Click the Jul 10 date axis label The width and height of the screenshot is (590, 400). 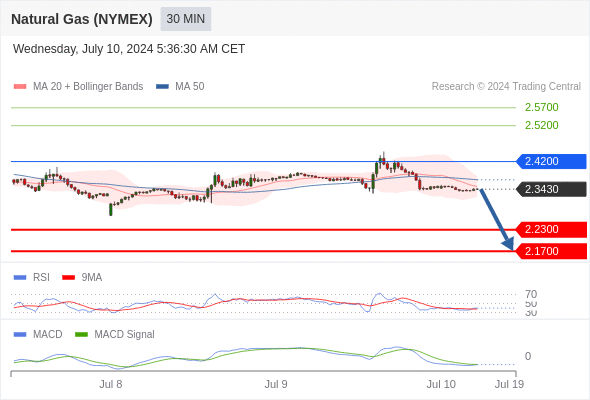tap(441, 384)
